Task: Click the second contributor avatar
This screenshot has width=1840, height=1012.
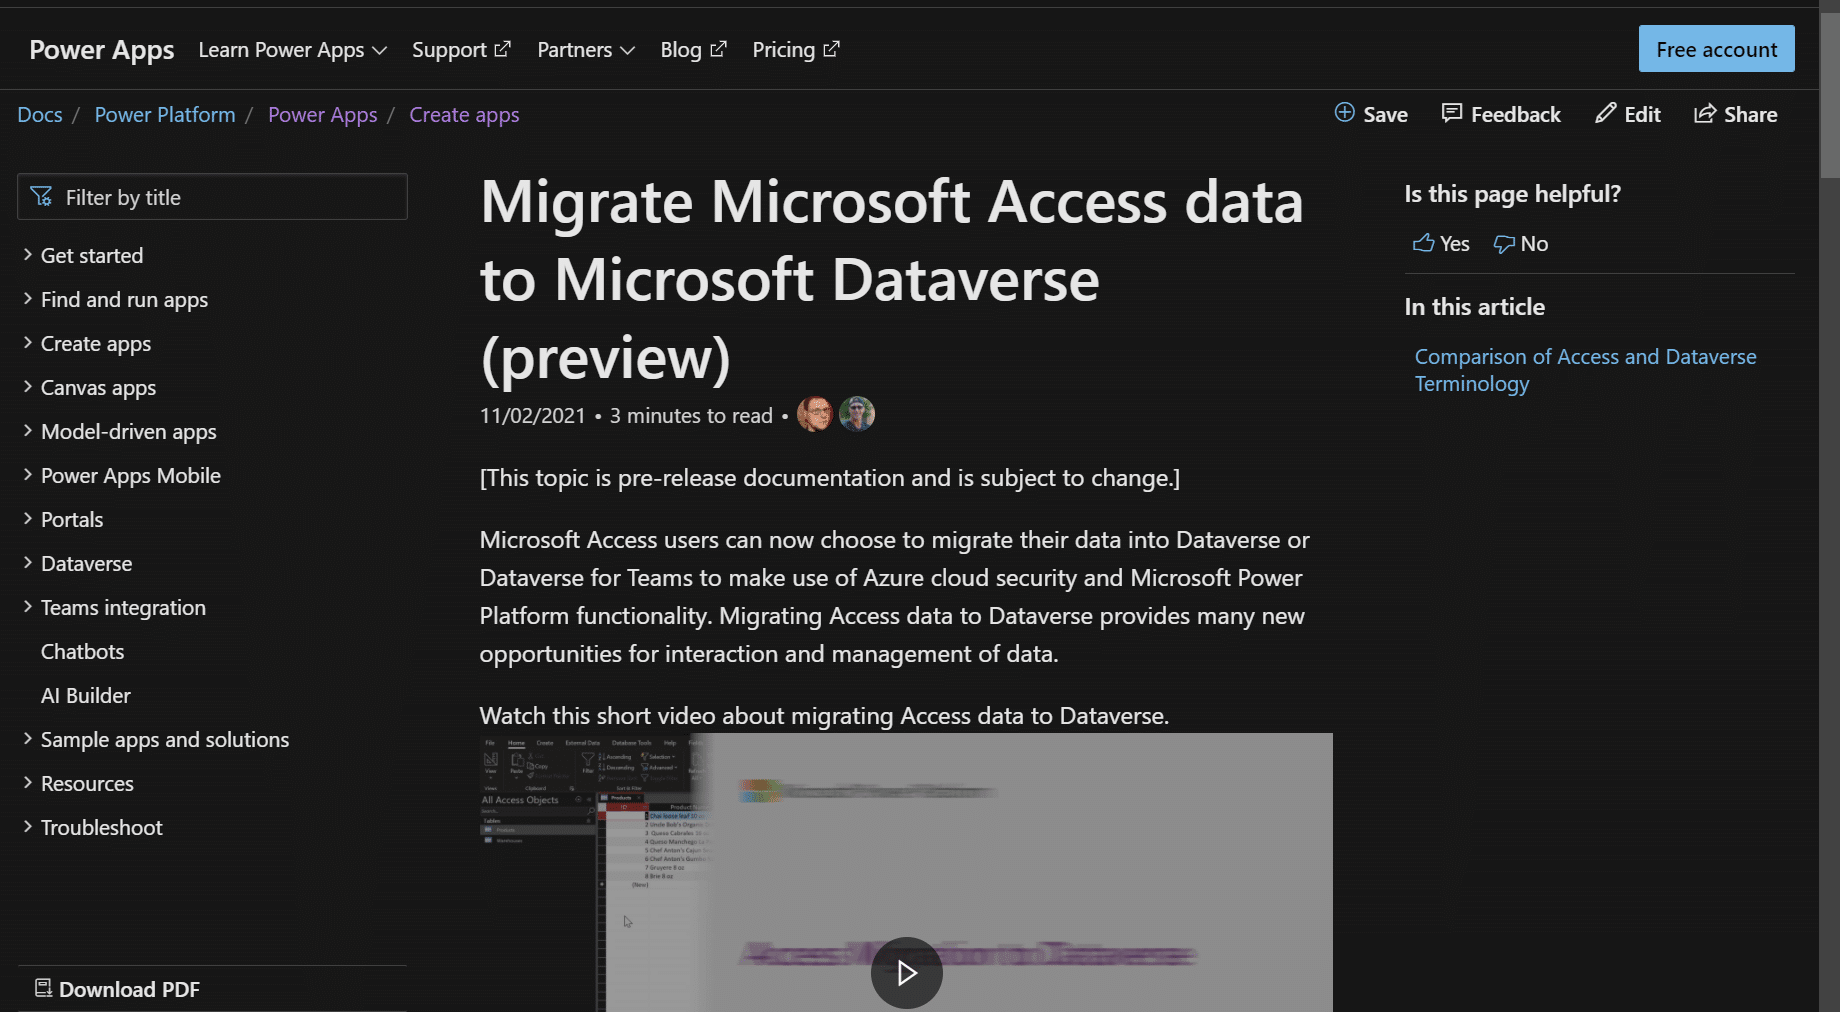Action: click(x=857, y=414)
